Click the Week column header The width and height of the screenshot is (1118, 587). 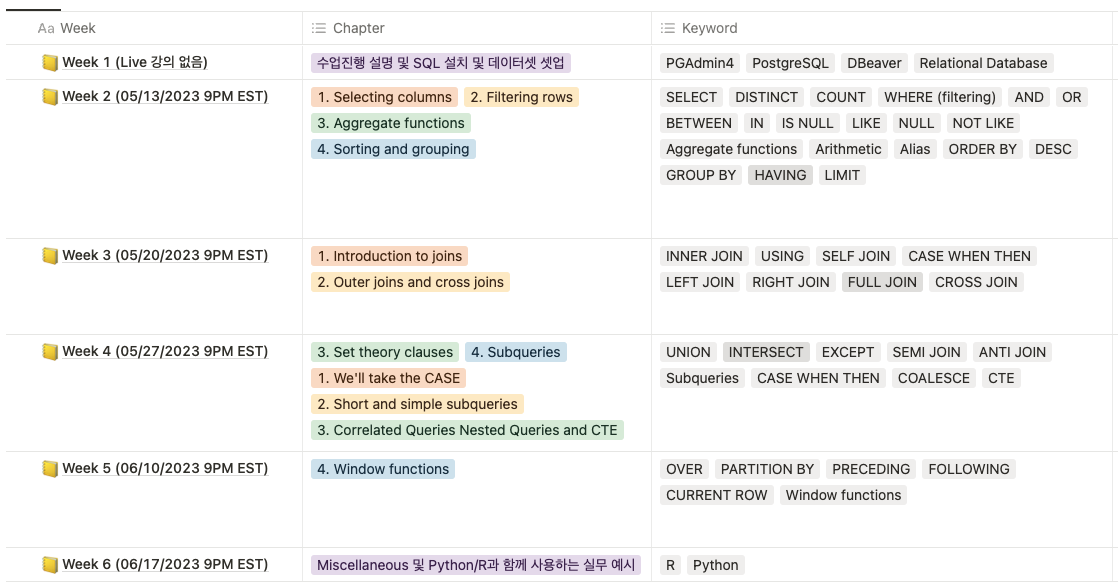click(154, 29)
